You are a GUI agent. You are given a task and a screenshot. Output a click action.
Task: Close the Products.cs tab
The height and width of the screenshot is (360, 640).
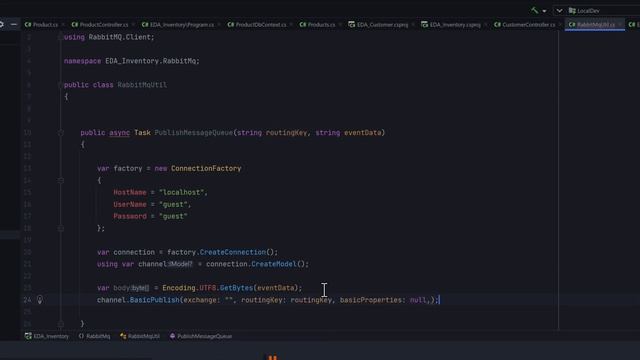[x=340, y=25]
